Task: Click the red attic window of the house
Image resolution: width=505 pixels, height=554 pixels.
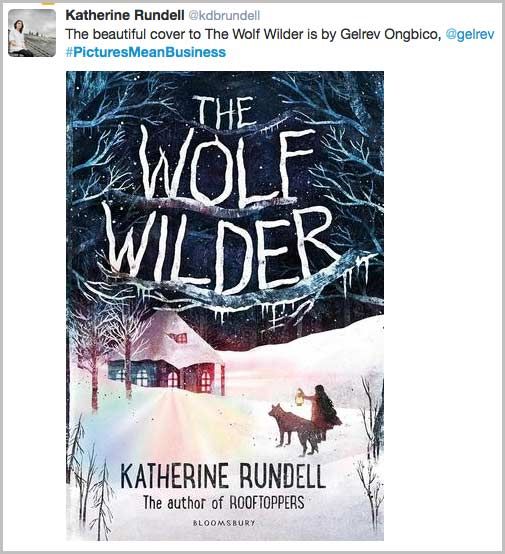Action: coord(178,338)
